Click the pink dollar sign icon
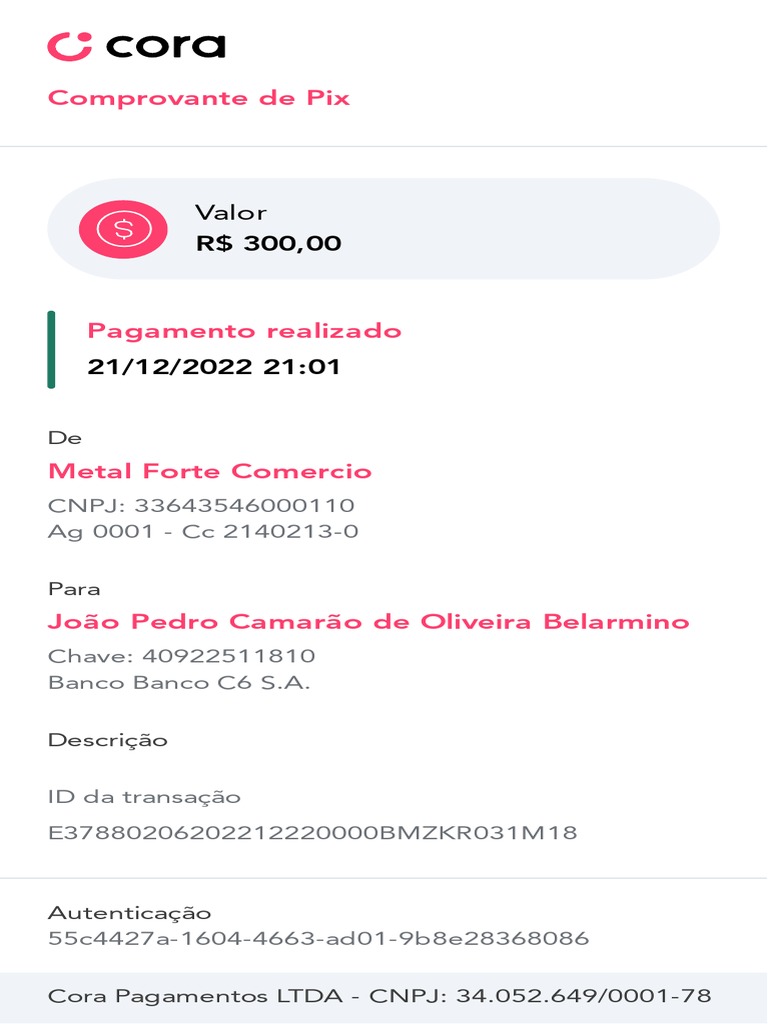768x1024 pixels. coord(123,229)
